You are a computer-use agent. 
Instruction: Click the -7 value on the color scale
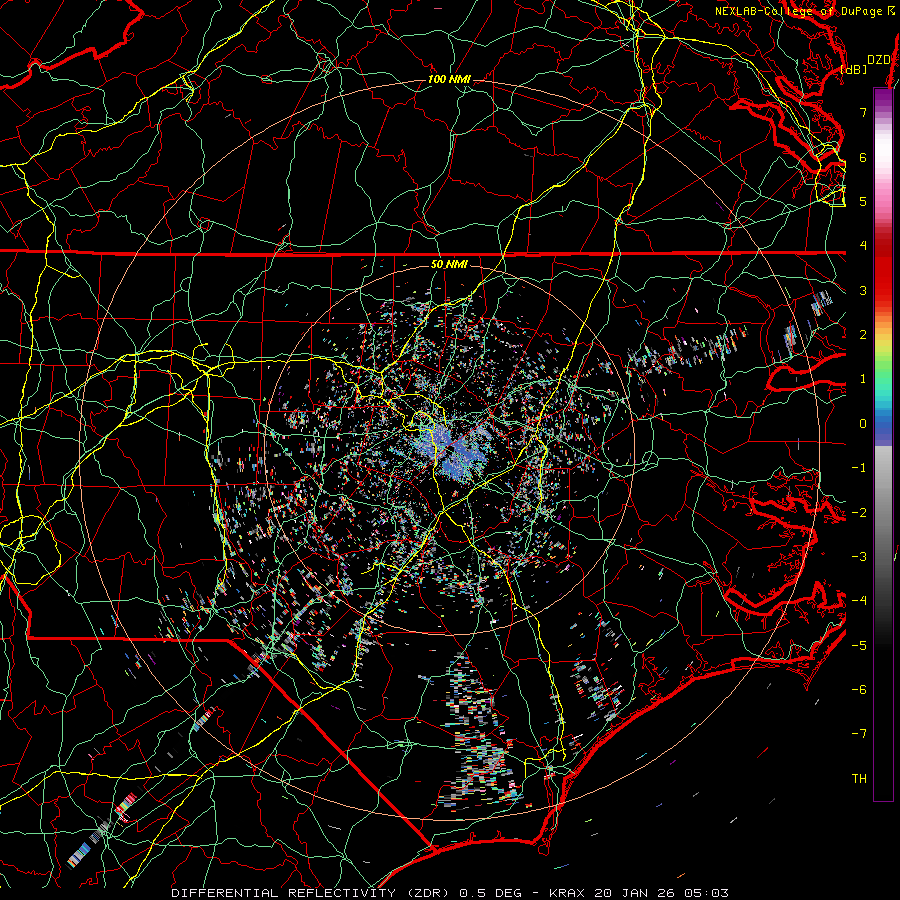(859, 734)
